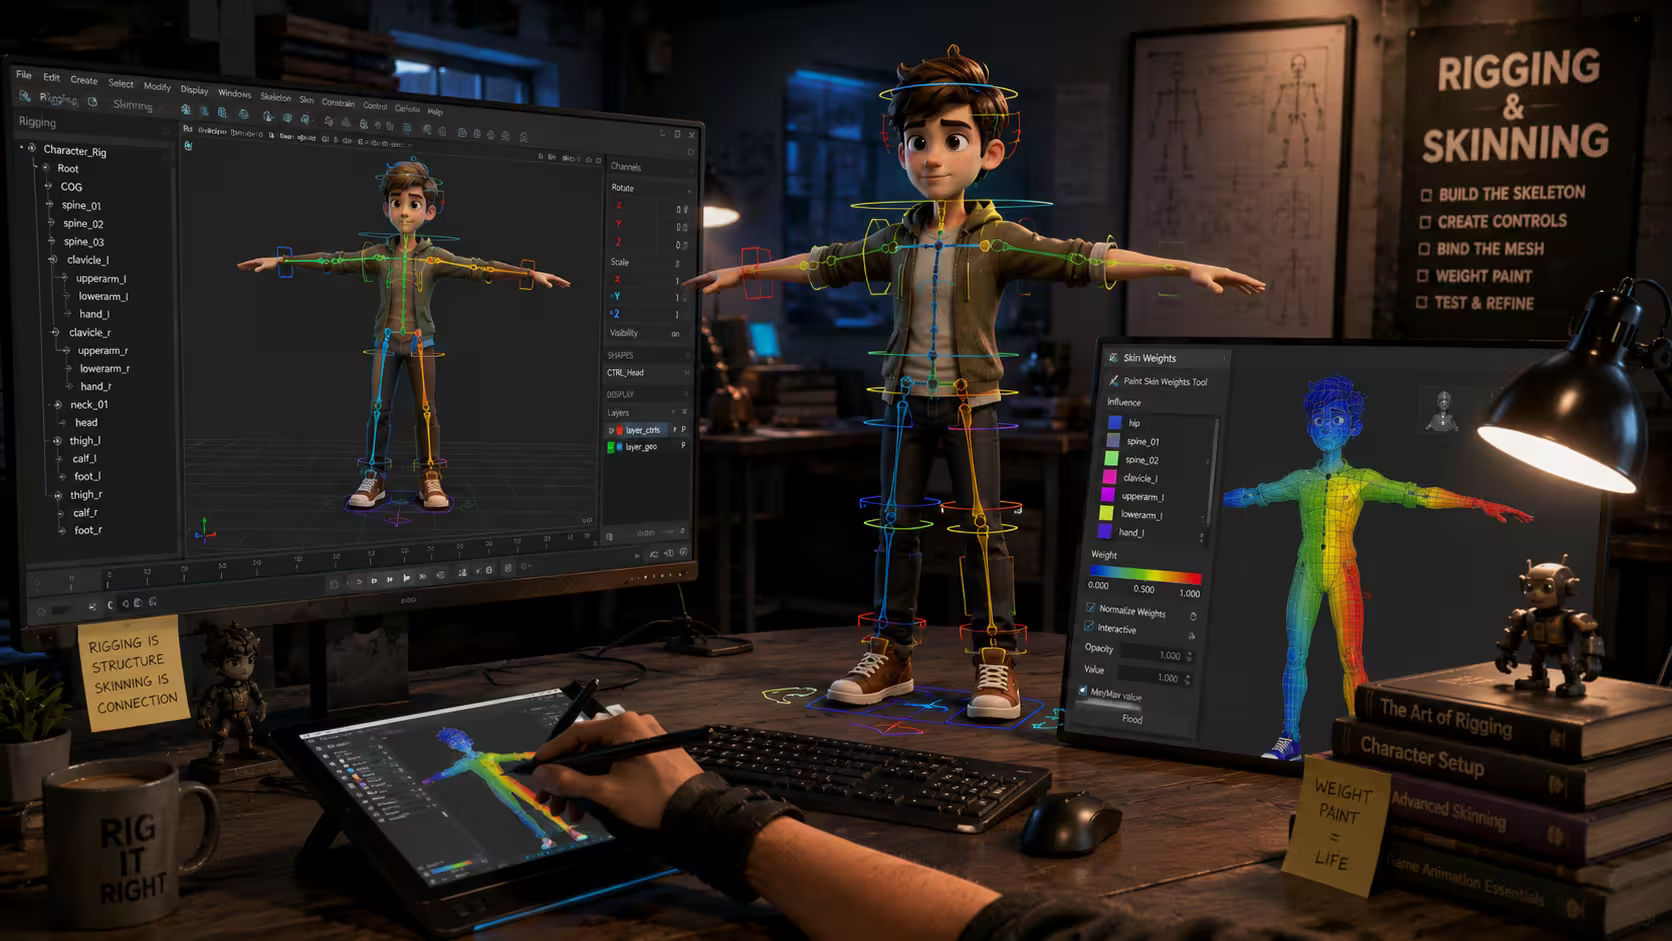1672x941 pixels.
Task: Click the Opacity value field
Action: tap(1155, 655)
